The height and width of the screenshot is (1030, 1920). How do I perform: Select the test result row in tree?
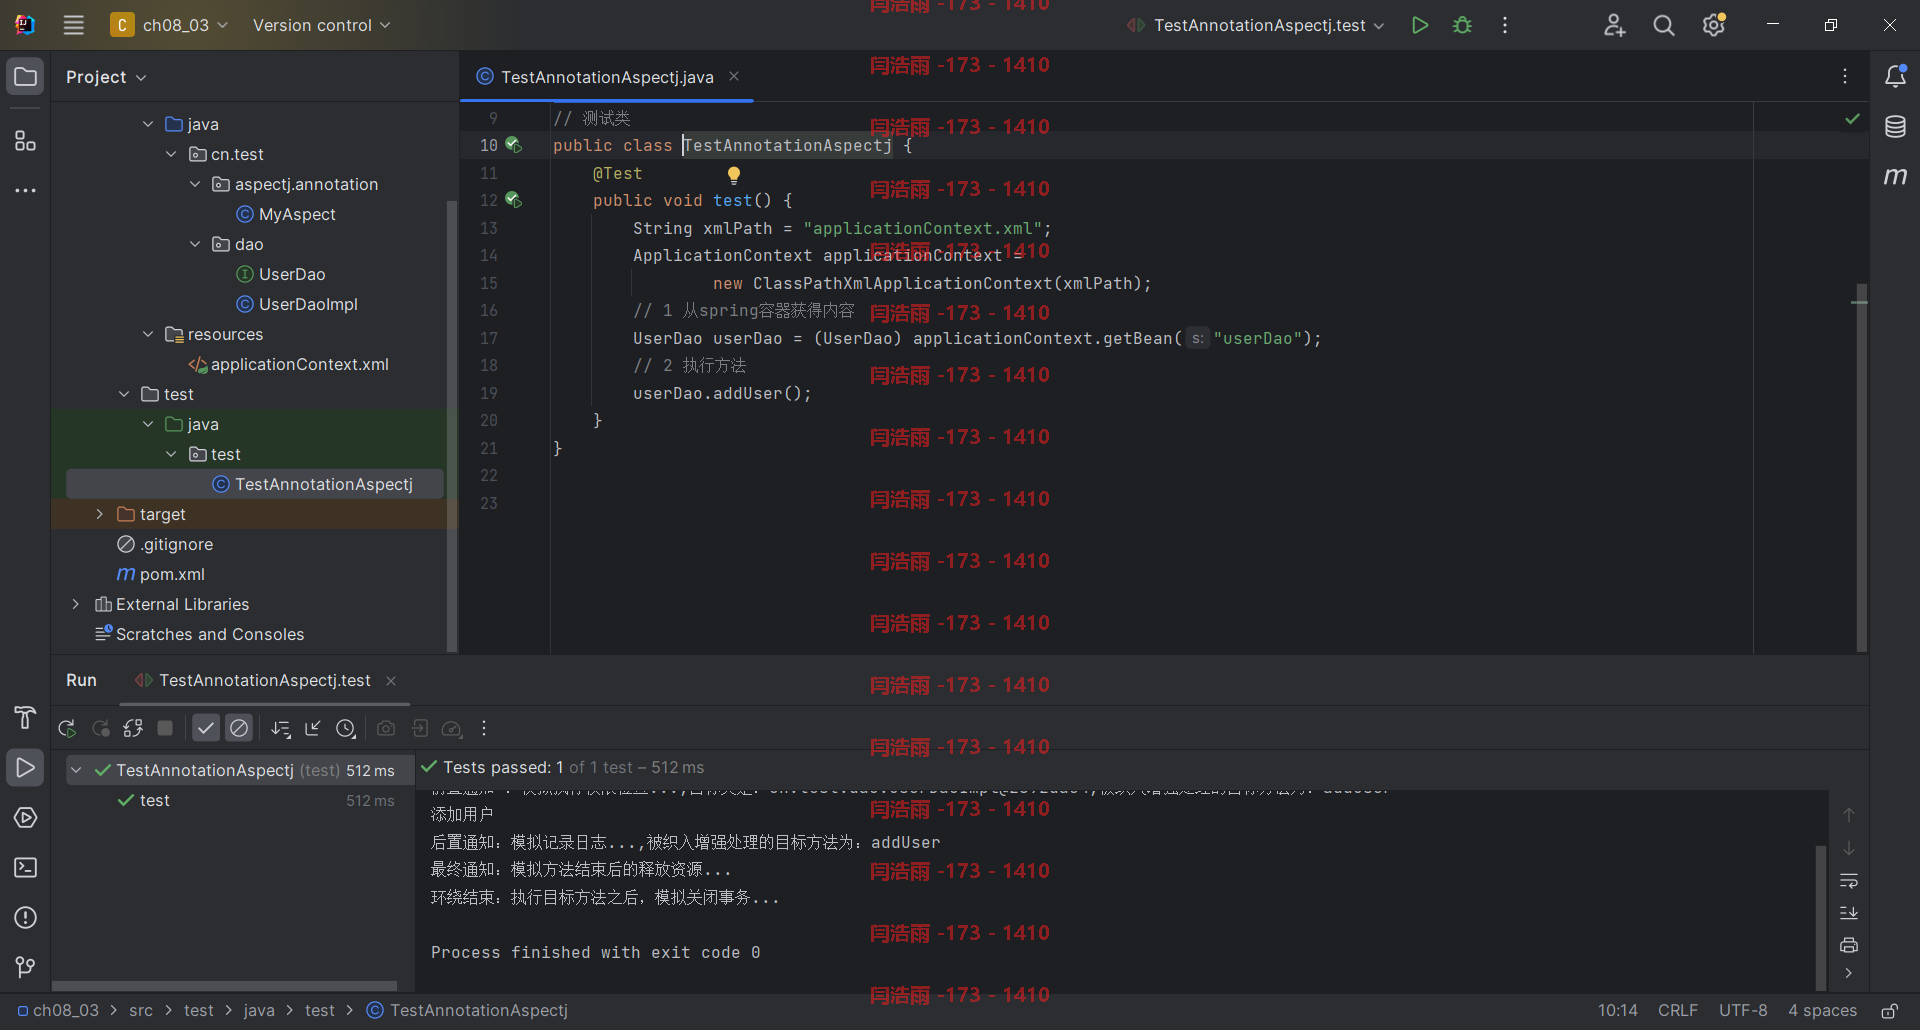(240, 800)
